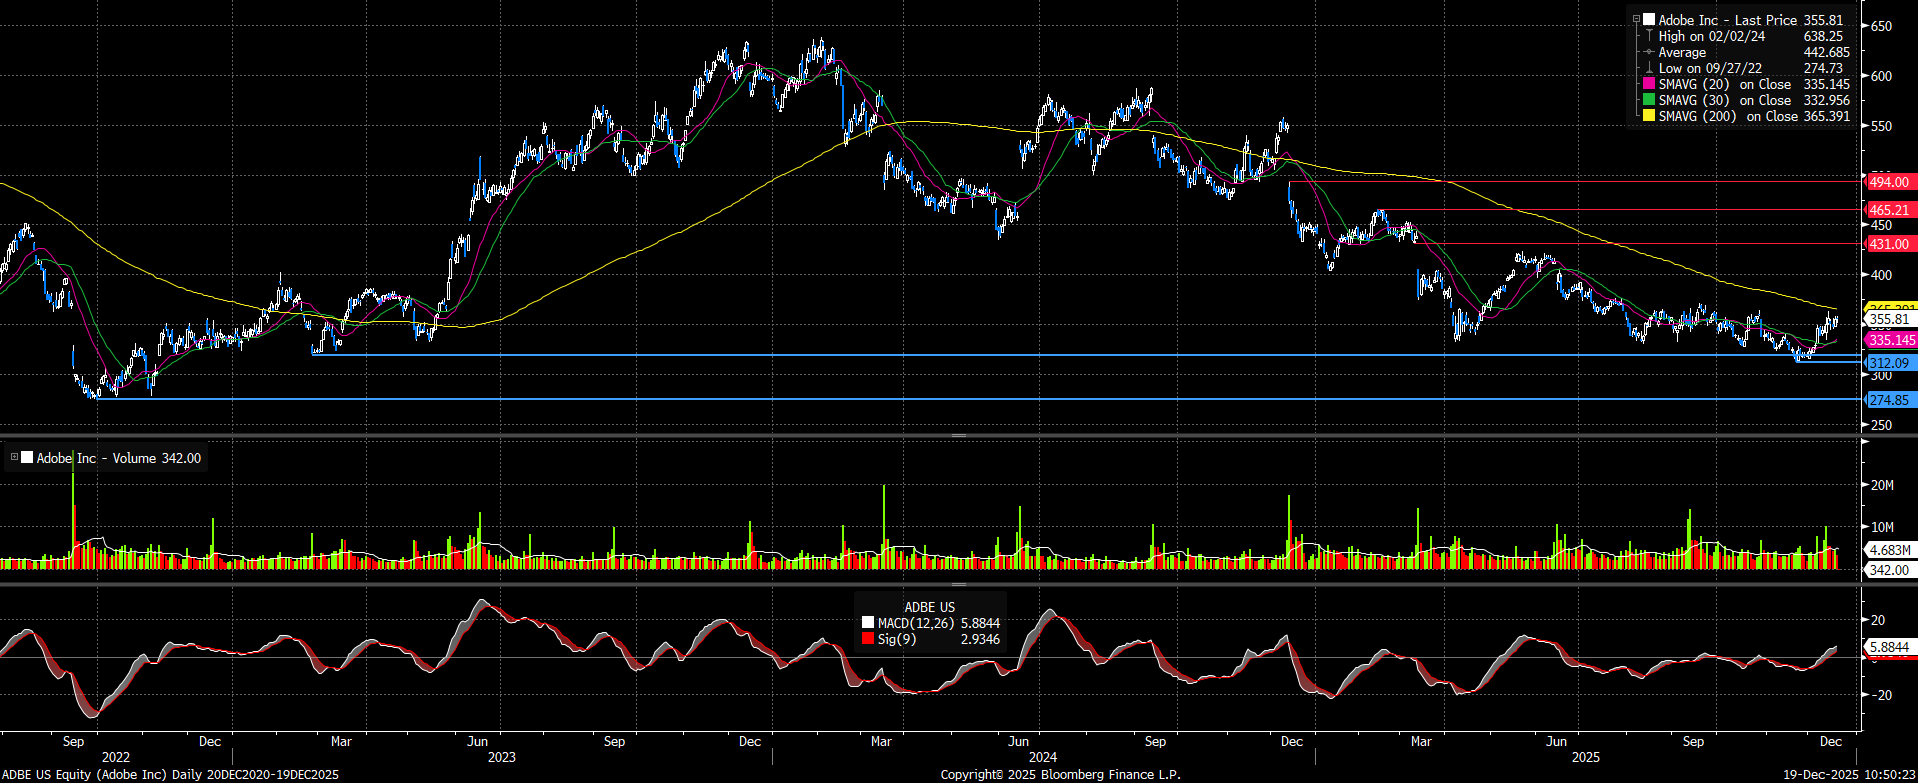Viewport: 1918px width, 783px height.
Task: Click the green SMAVG (30) color swatch
Action: pyautogui.click(x=1649, y=100)
